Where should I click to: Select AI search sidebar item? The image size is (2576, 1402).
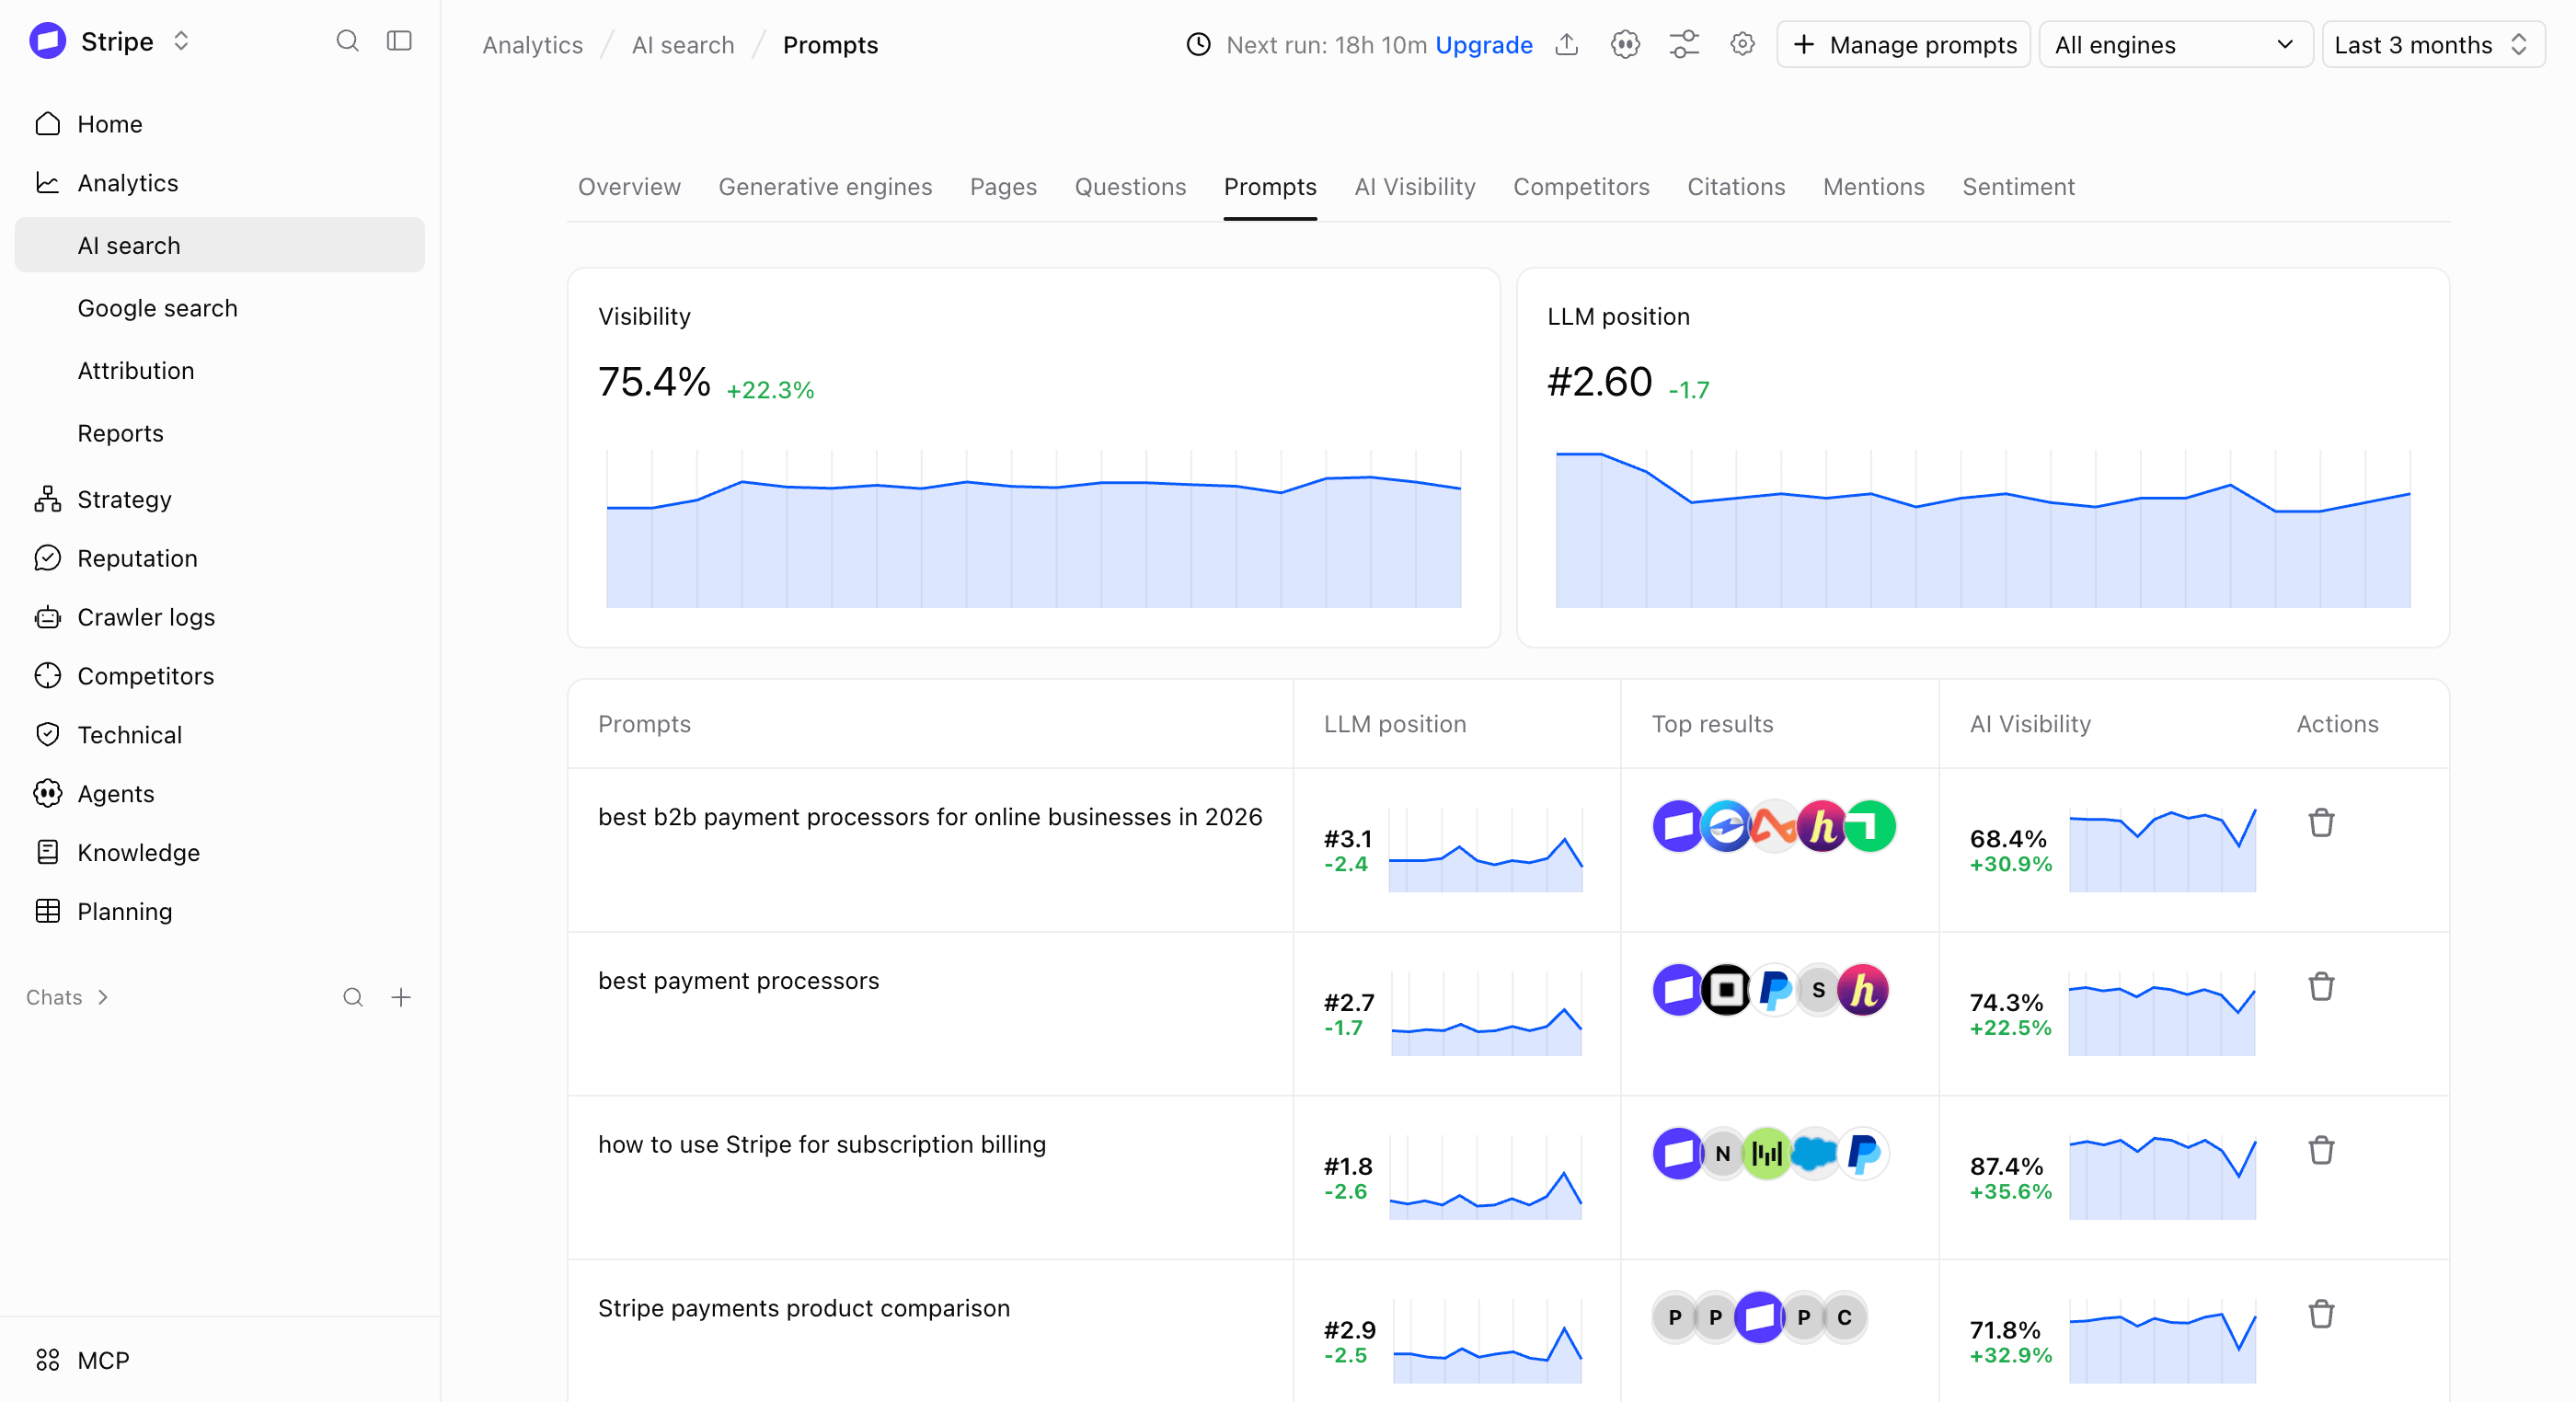click(220, 245)
